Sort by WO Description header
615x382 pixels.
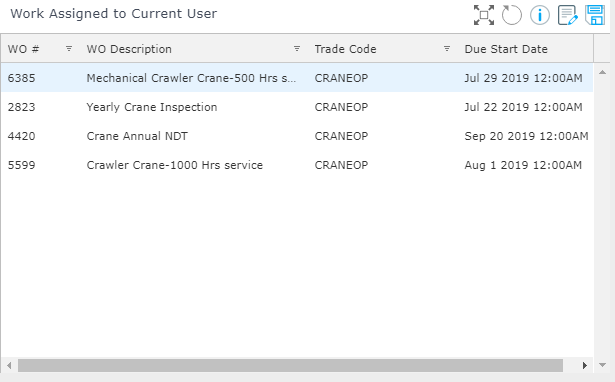click(129, 49)
